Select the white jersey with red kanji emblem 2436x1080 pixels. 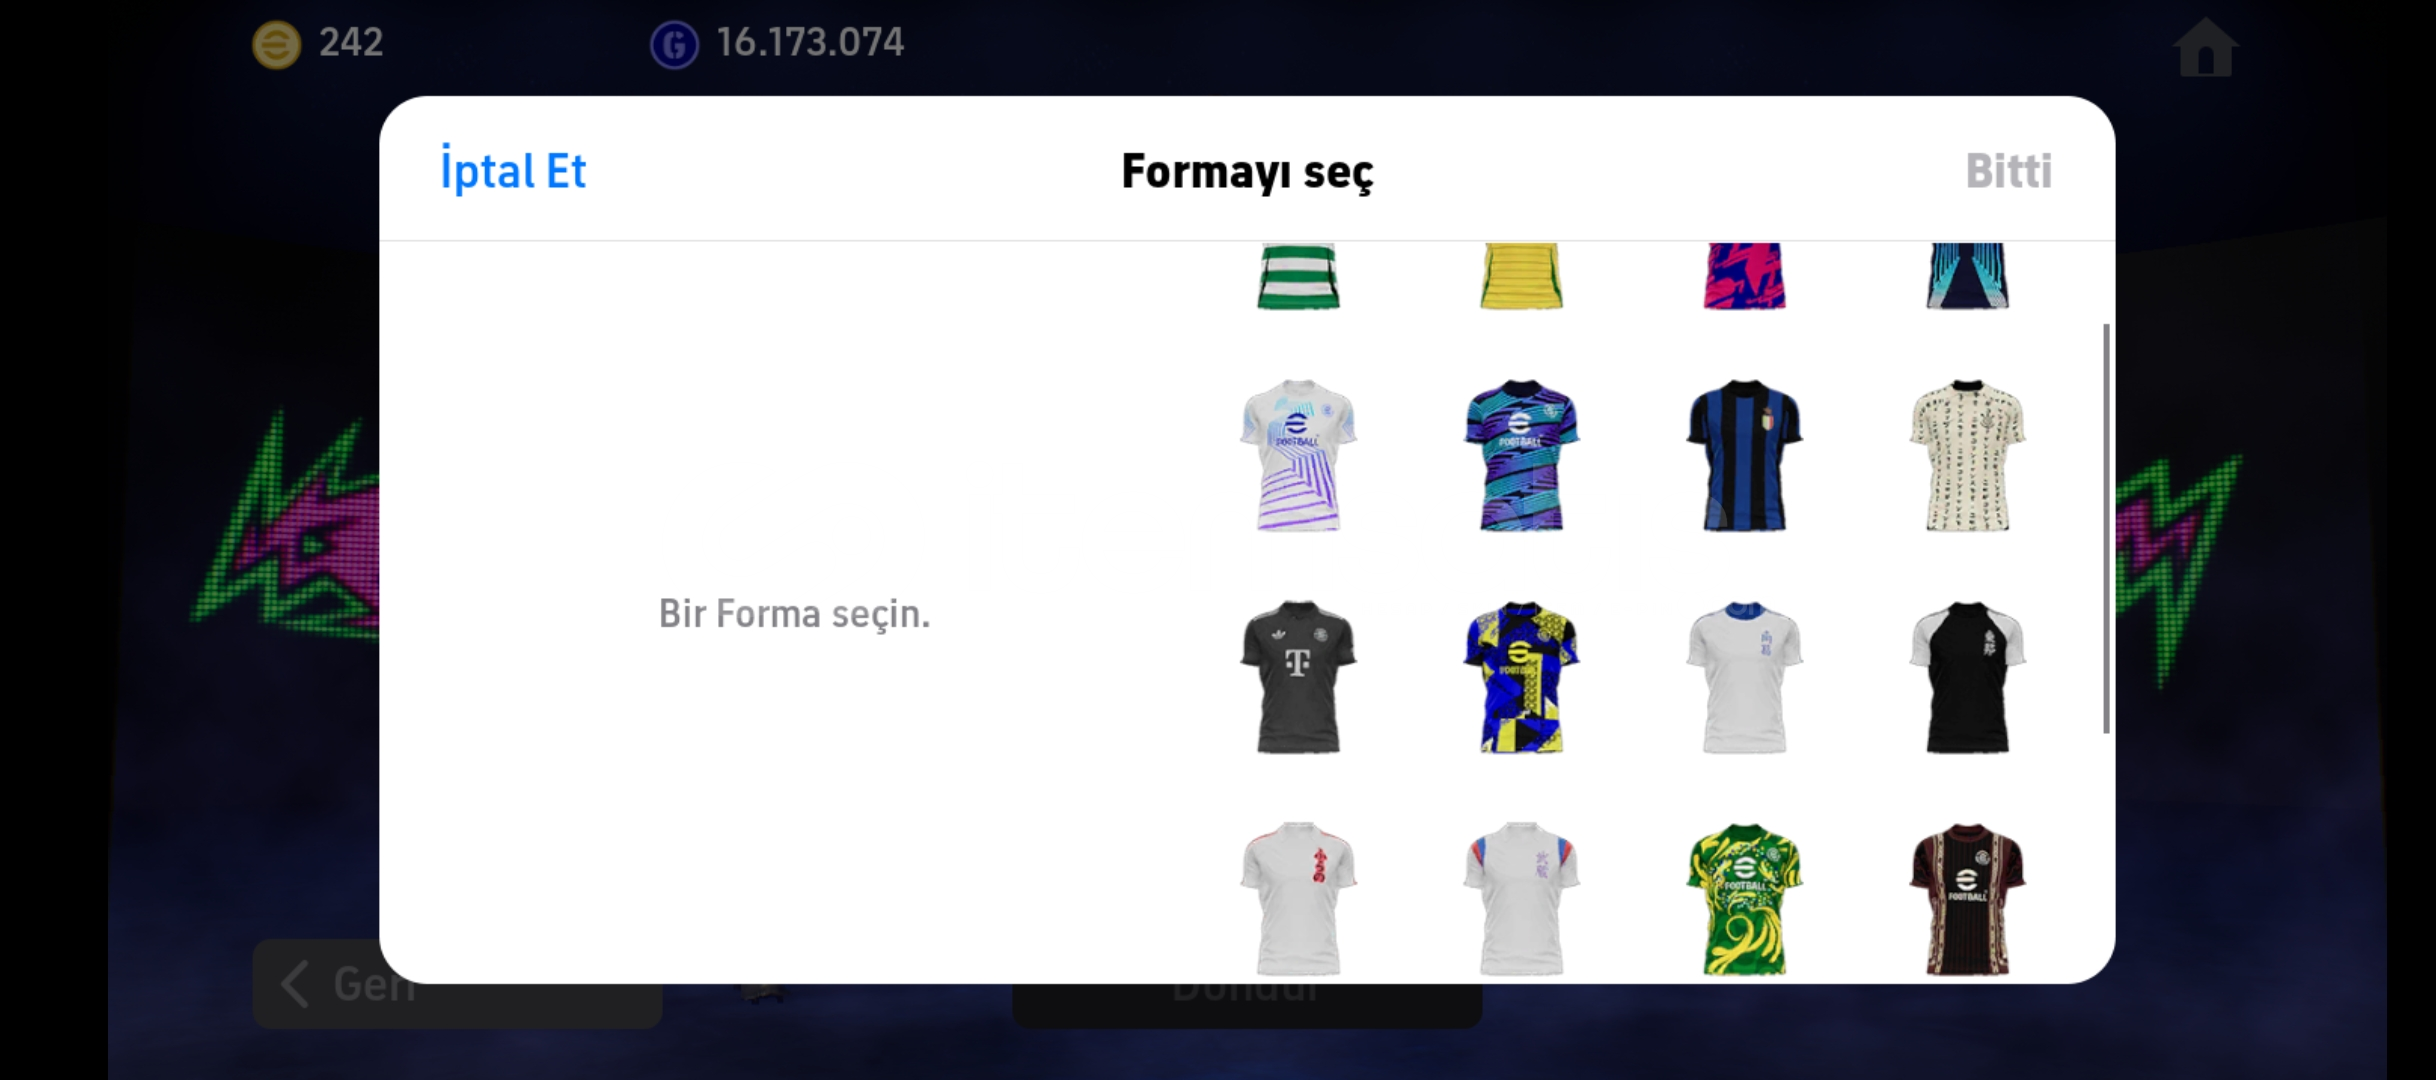coord(1298,899)
